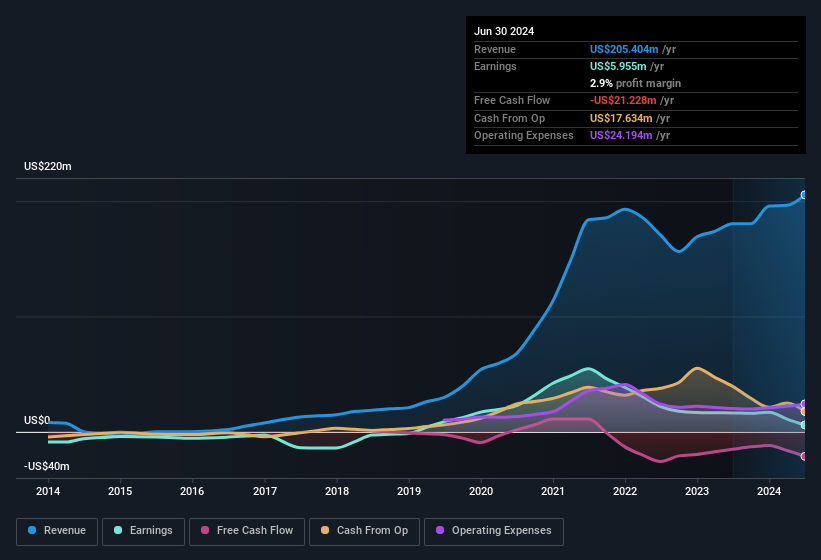This screenshot has height=560, width=821.
Task: Click the 2021 x-axis label
Action: [553, 491]
